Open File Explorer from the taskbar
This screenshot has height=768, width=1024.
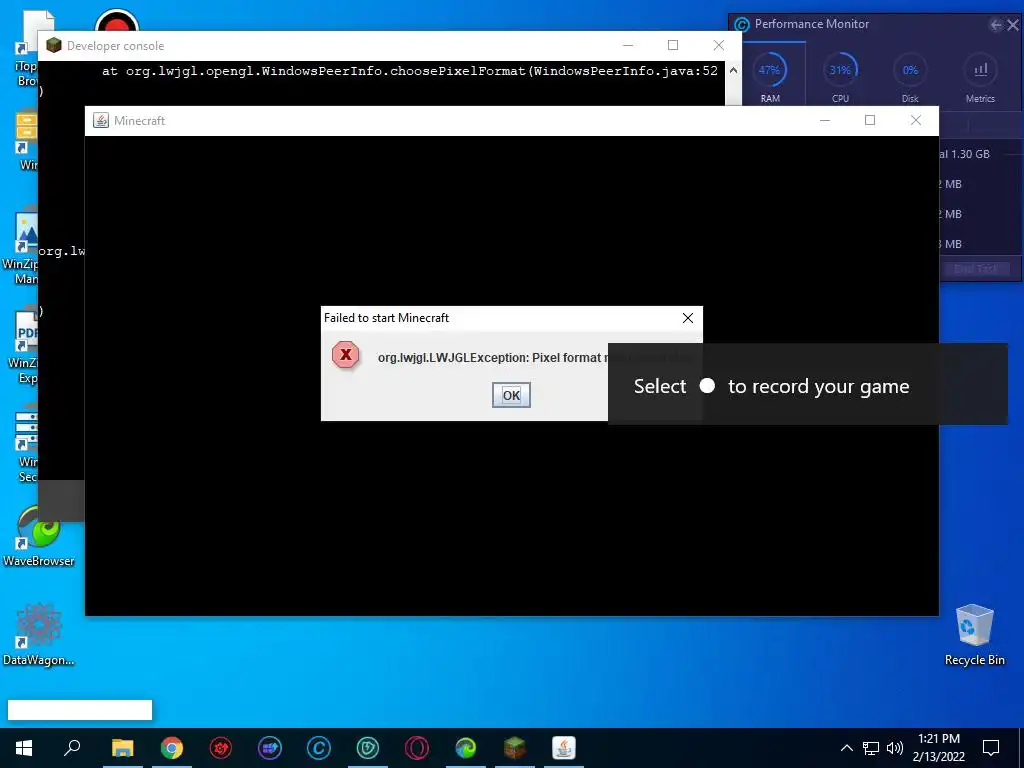pyautogui.click(x=122, y=748)
